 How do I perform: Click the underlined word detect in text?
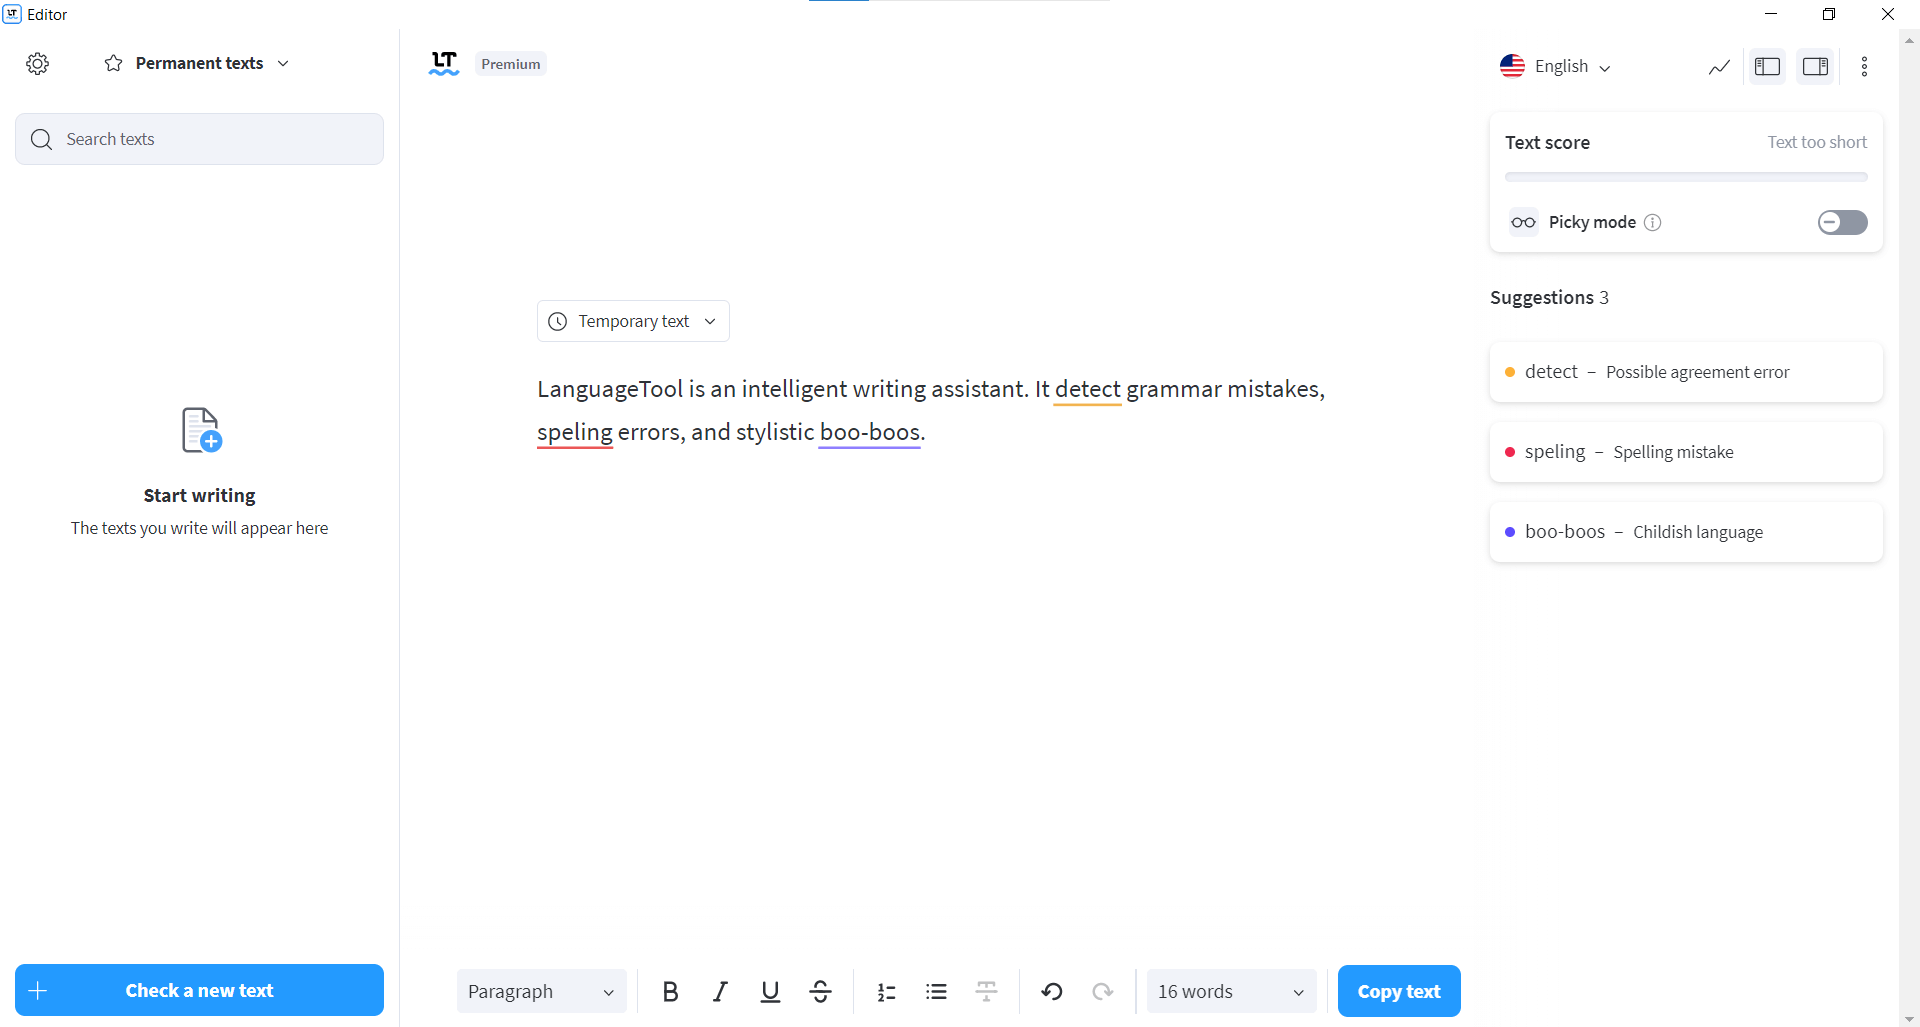pos(1088,389)
